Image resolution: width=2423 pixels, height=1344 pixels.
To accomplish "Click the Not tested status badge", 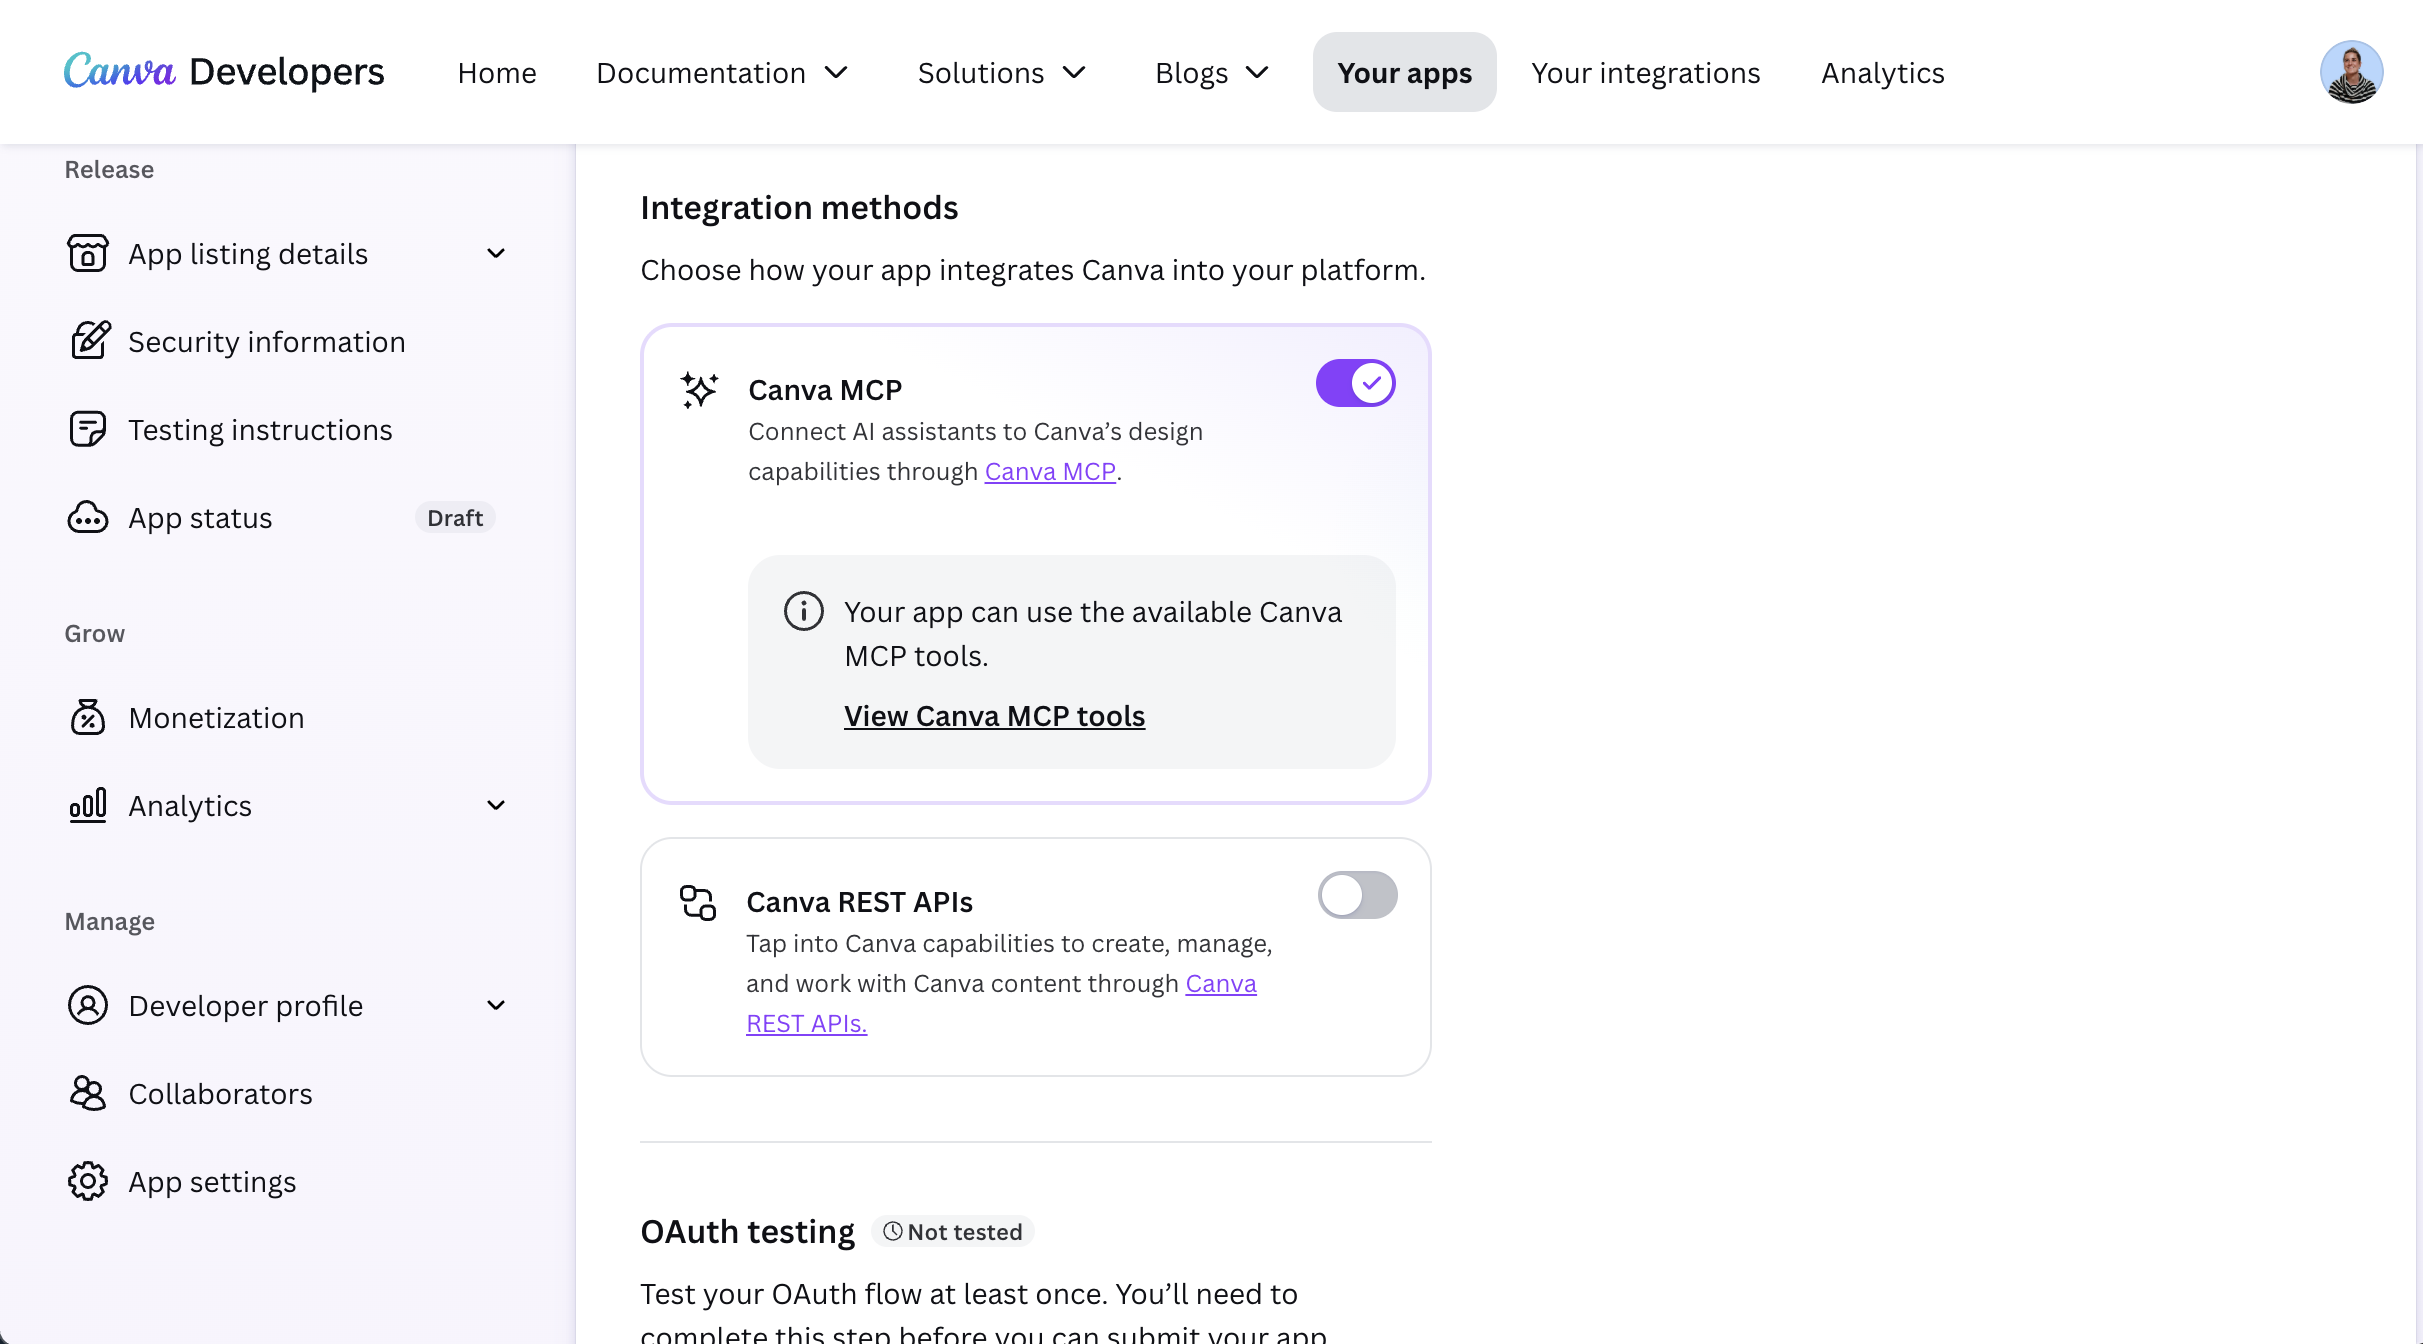I will tap(953, 1232).
